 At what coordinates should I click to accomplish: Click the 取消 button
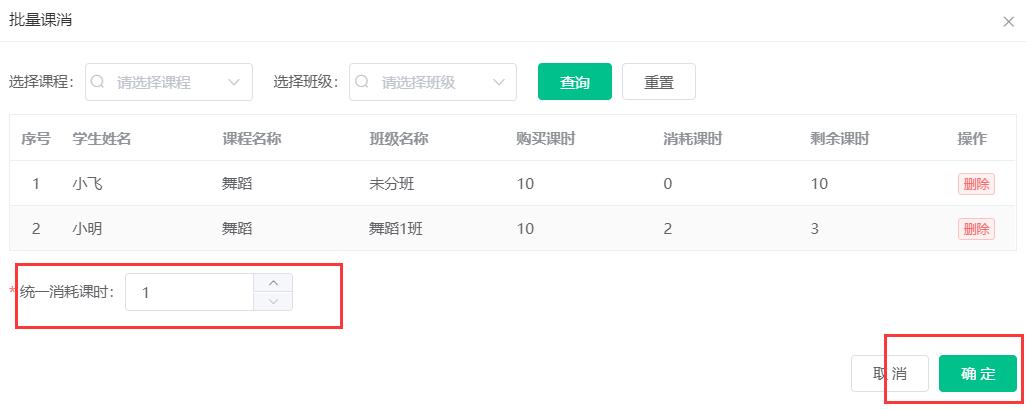(890, 374)
